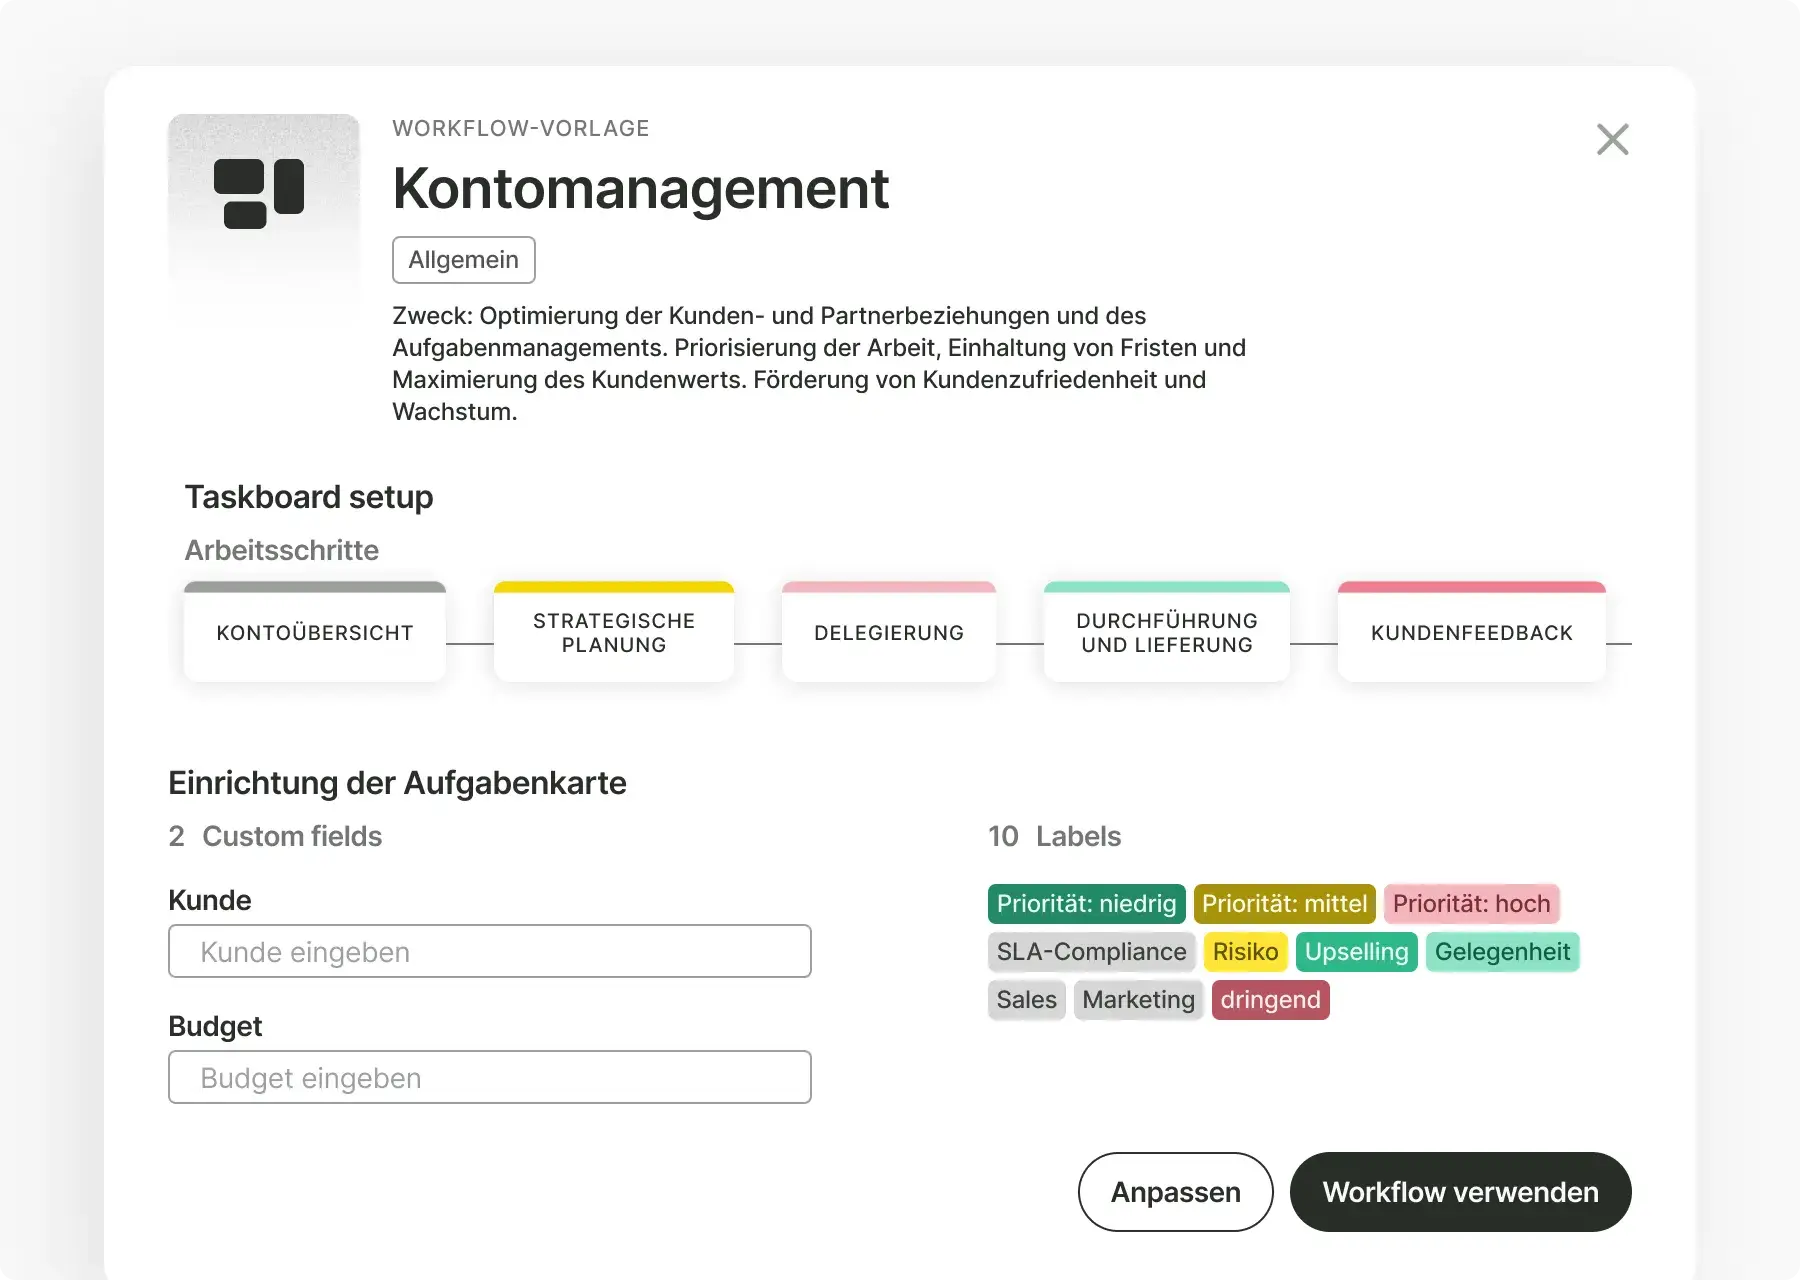
Task: Click the SLA-Compliance label
Action: pyautogui.click(x=1091, y=952)
